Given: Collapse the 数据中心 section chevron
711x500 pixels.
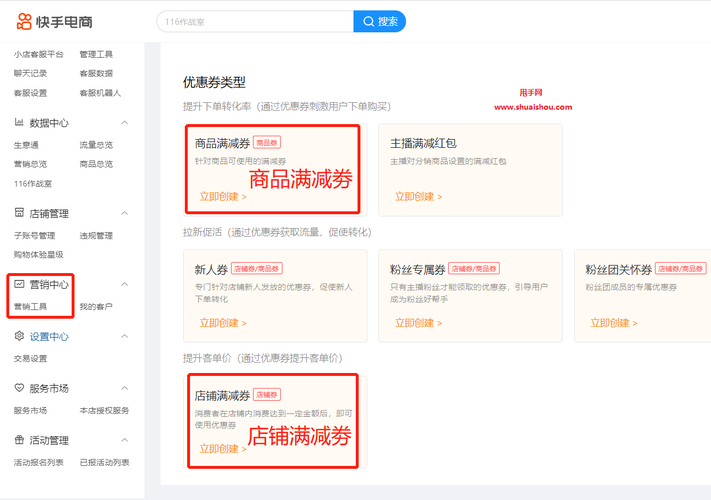Looking at the screenshot, I should (x=125, y=123).
